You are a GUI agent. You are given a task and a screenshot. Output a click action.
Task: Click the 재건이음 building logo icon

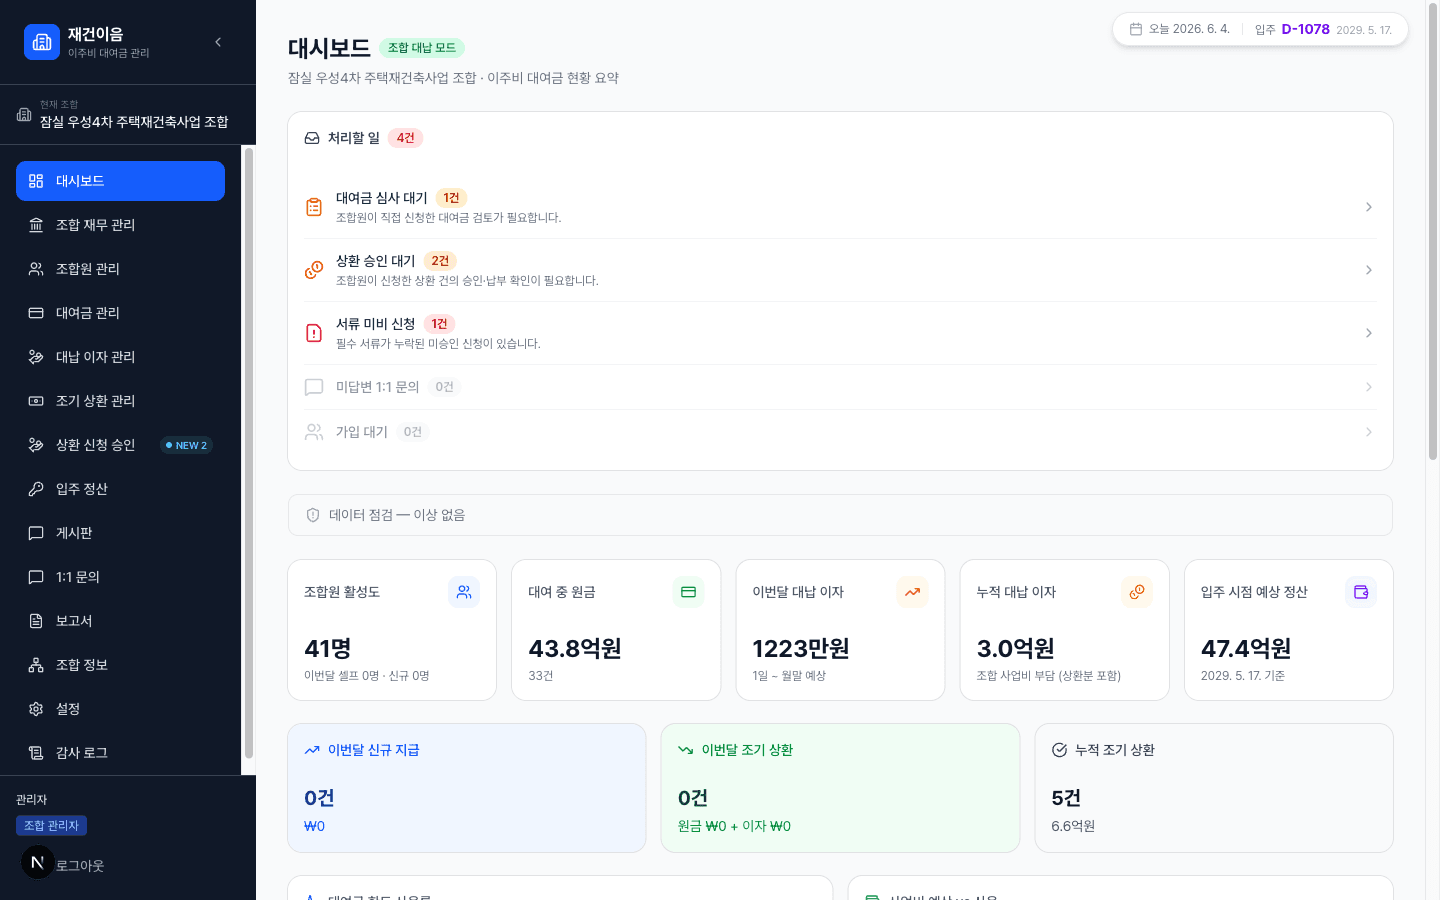42,42
